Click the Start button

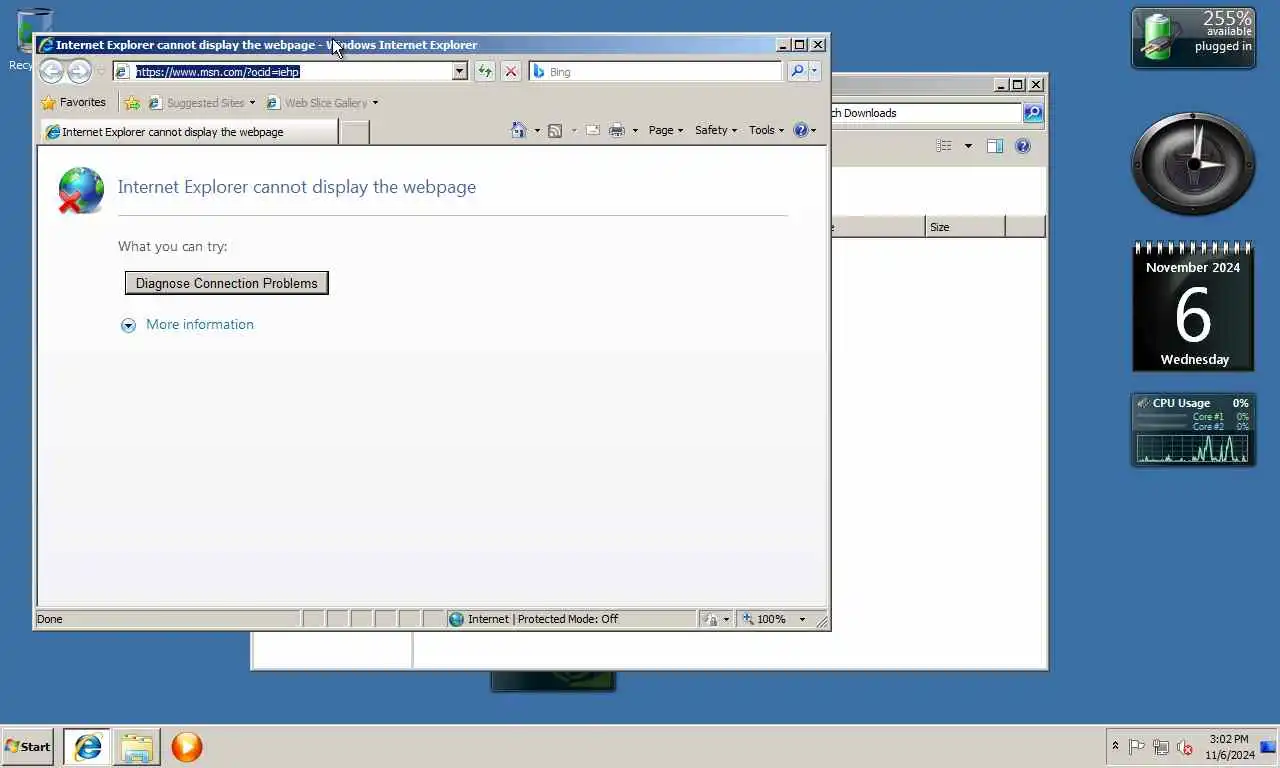(28, 746)
